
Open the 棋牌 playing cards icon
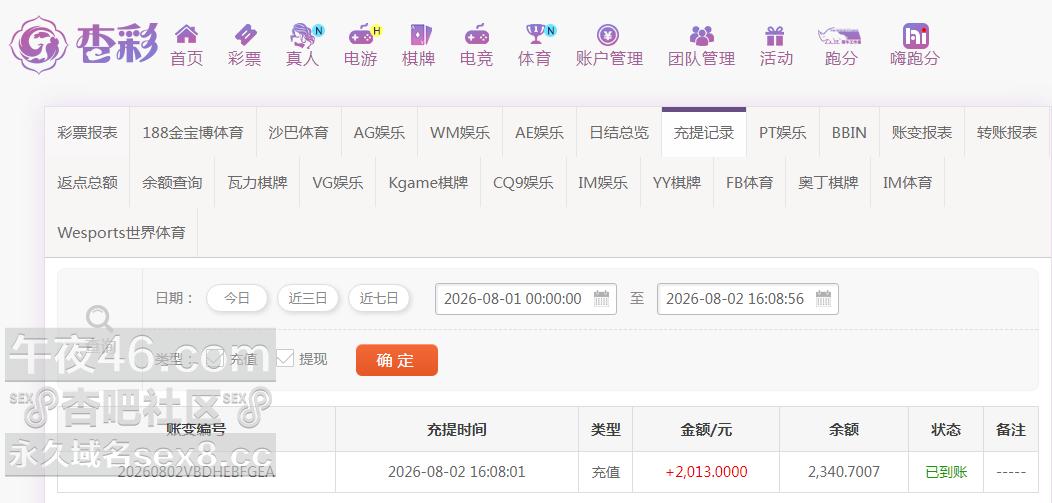click(x=420, y=34)
